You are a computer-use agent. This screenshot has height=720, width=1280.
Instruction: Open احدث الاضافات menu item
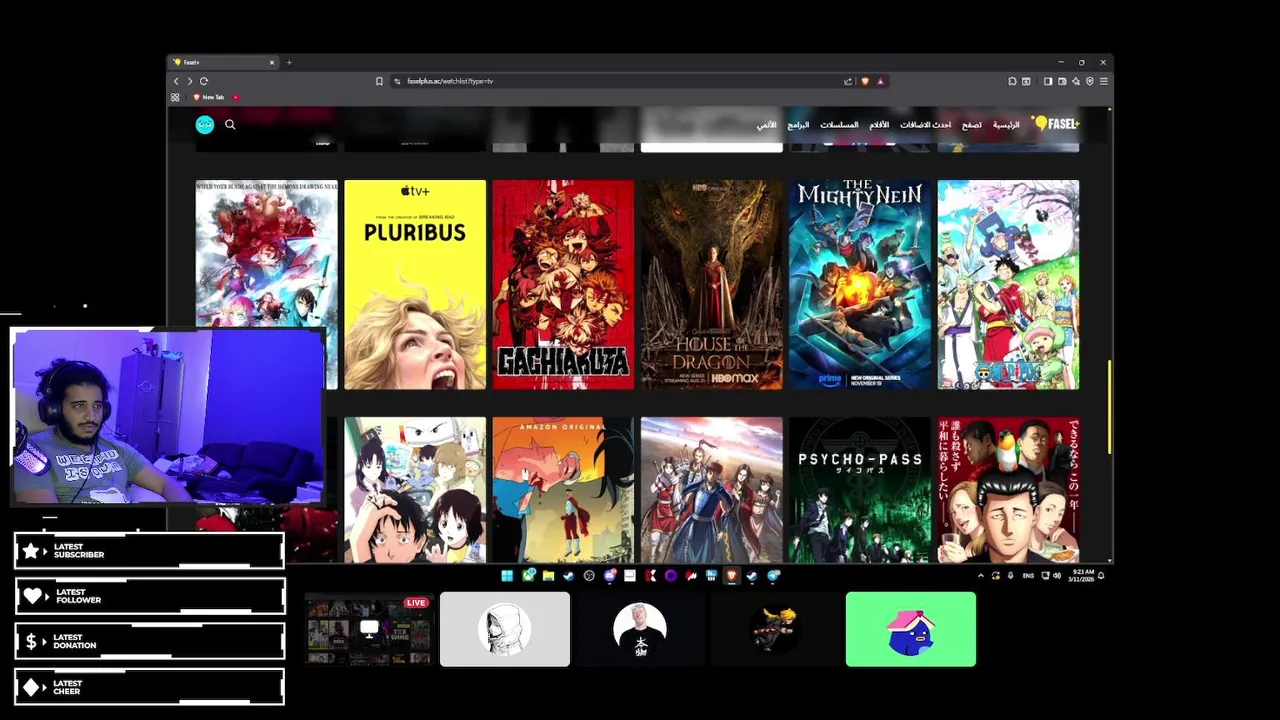[925, 125]
